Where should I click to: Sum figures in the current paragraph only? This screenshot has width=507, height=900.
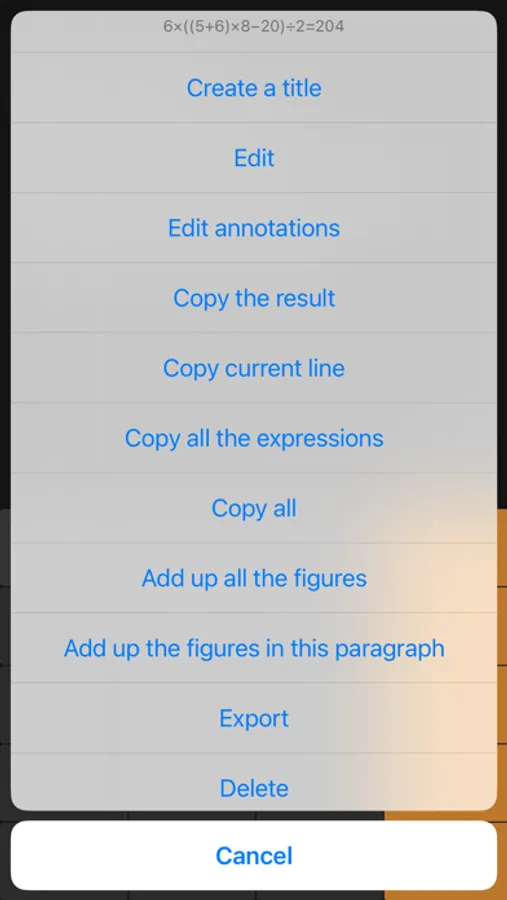pos(254,648)
